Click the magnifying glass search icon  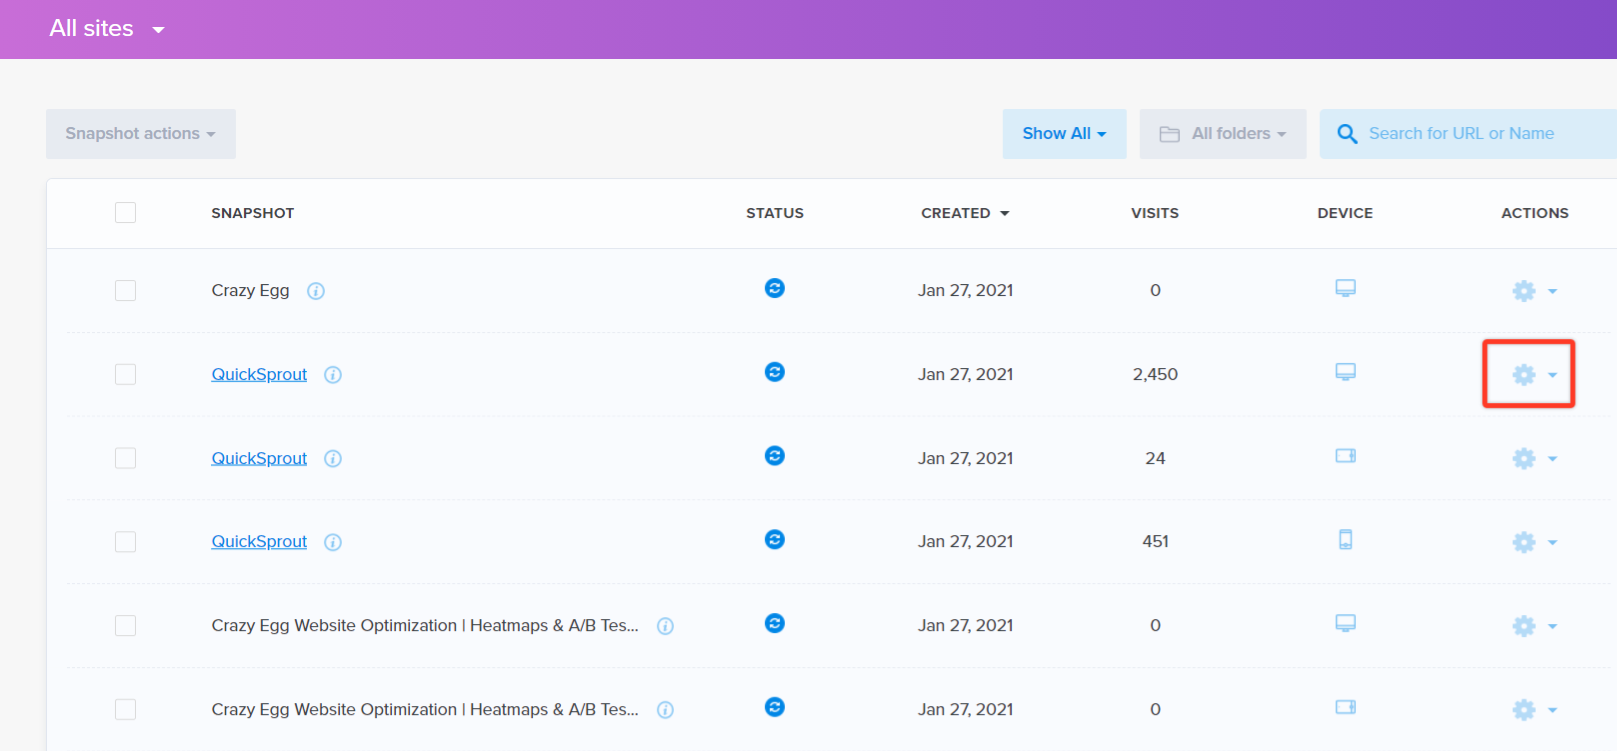(1347, 134)
